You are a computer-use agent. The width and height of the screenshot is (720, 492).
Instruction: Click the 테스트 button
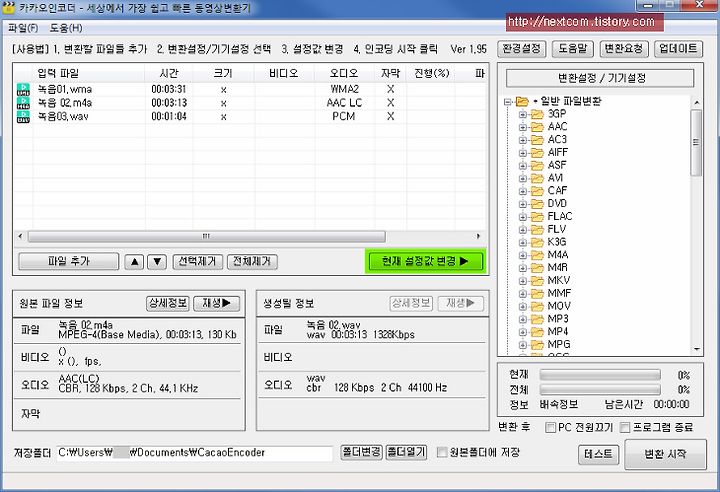598,454
